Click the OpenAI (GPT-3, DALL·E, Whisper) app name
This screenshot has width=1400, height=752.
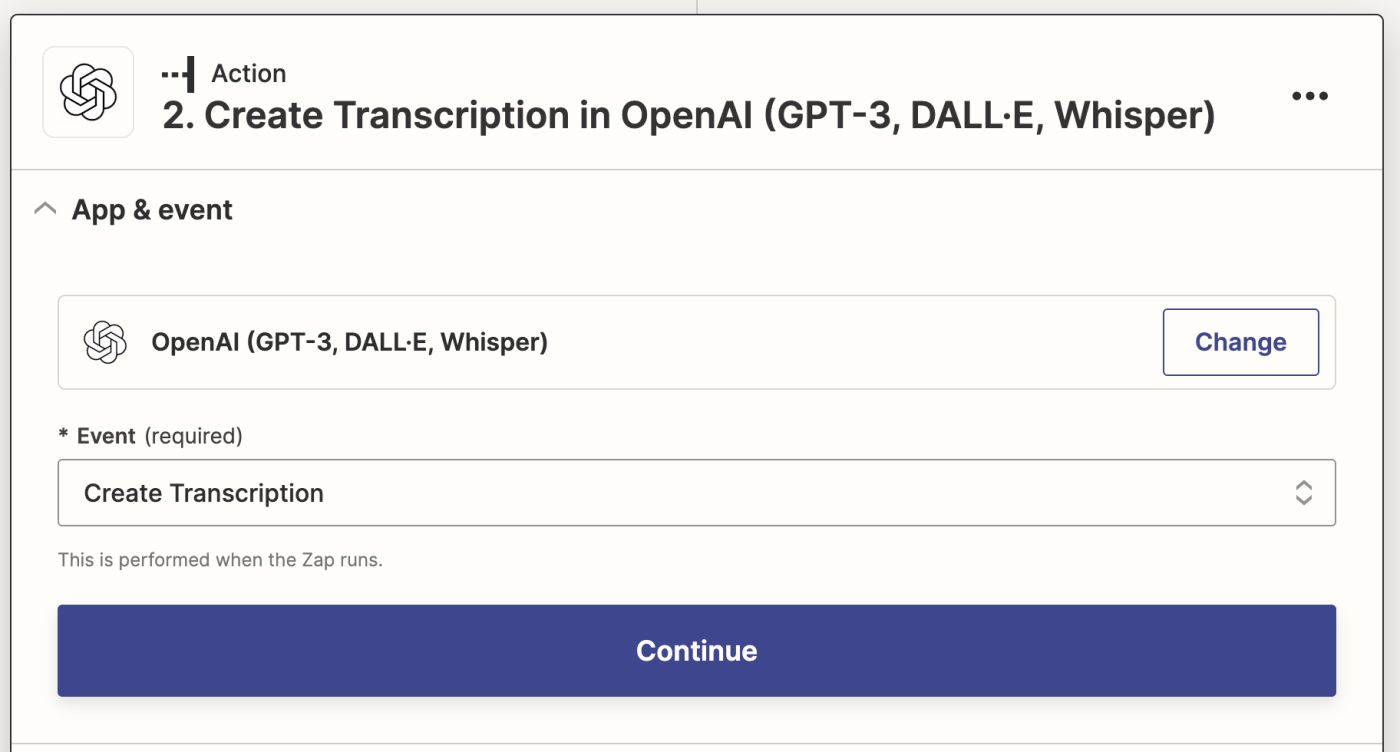tap(349, 342)
